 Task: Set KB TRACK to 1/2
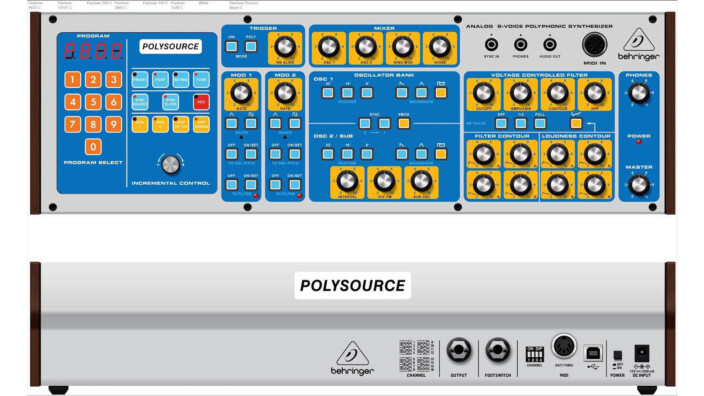[x=520, y=123]
